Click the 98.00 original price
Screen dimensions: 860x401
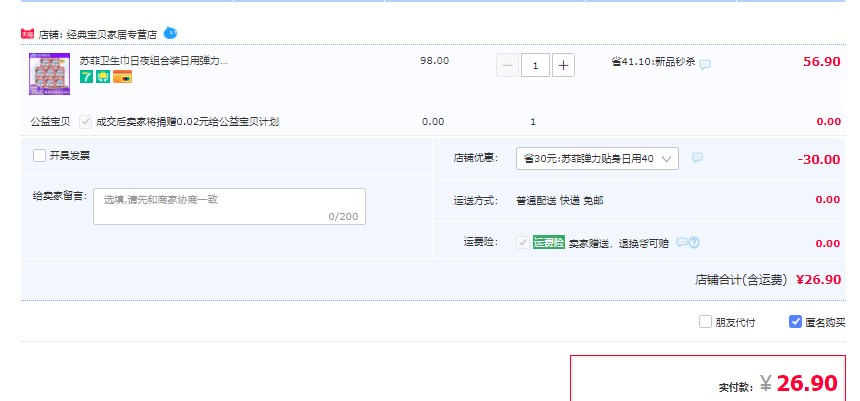(x=434, y=61)
